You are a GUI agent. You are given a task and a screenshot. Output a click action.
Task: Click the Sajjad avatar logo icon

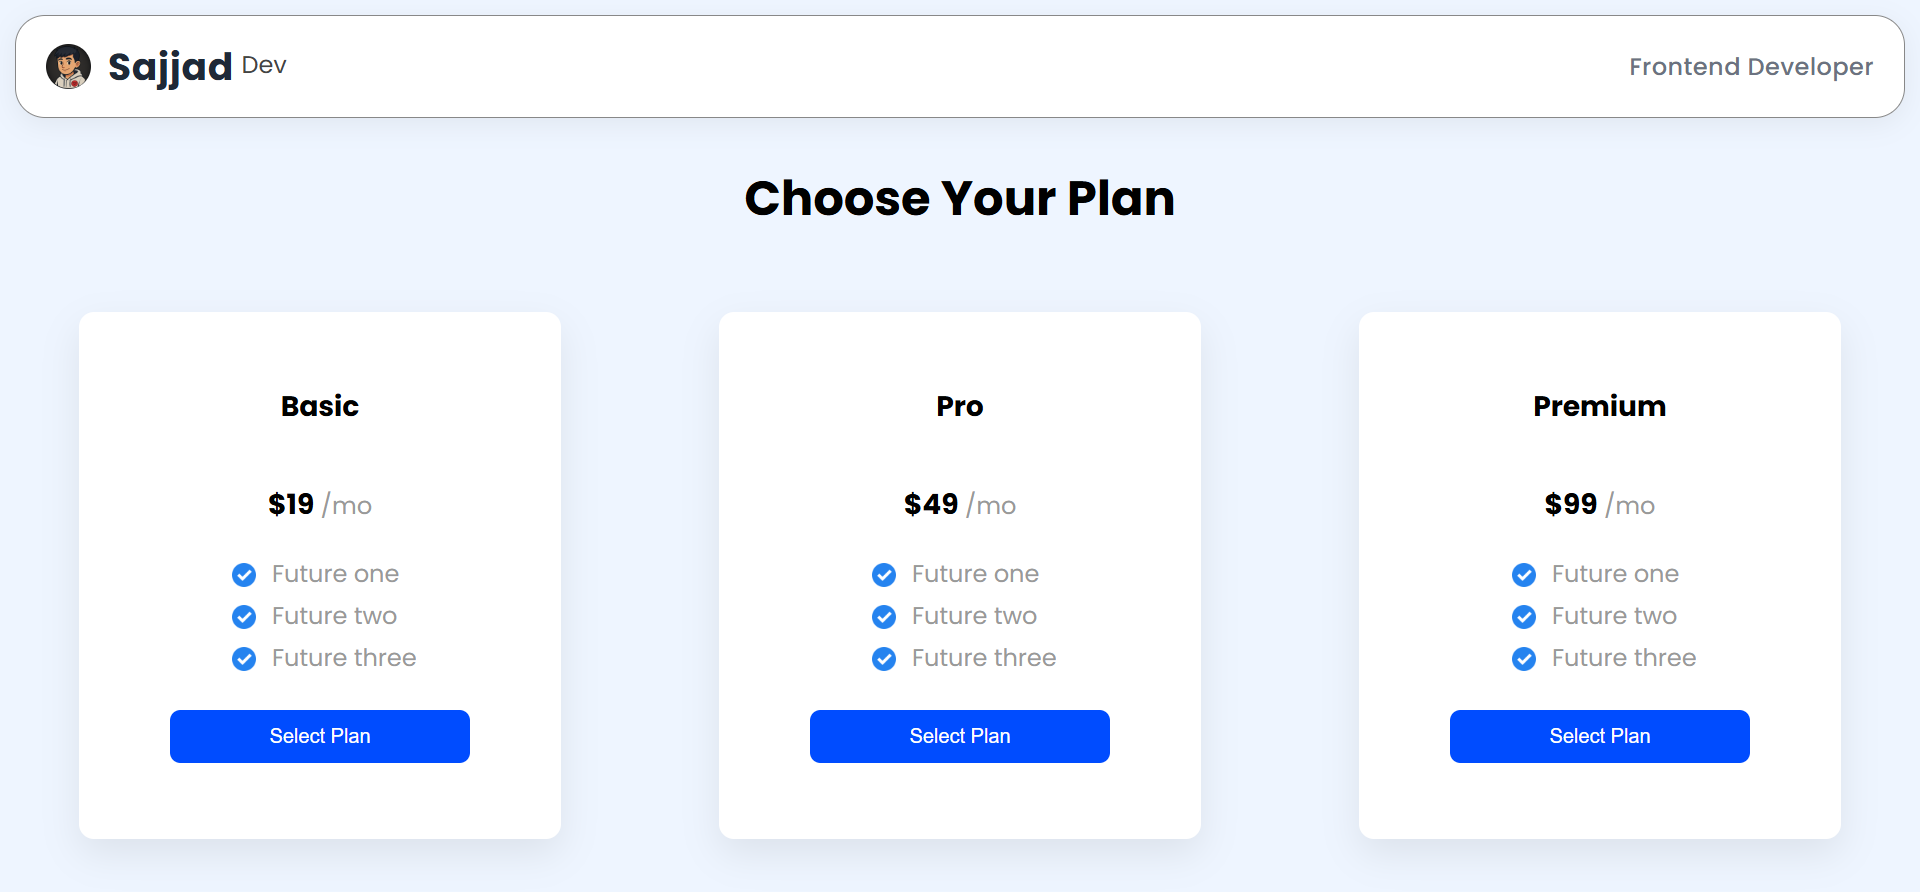68,67
